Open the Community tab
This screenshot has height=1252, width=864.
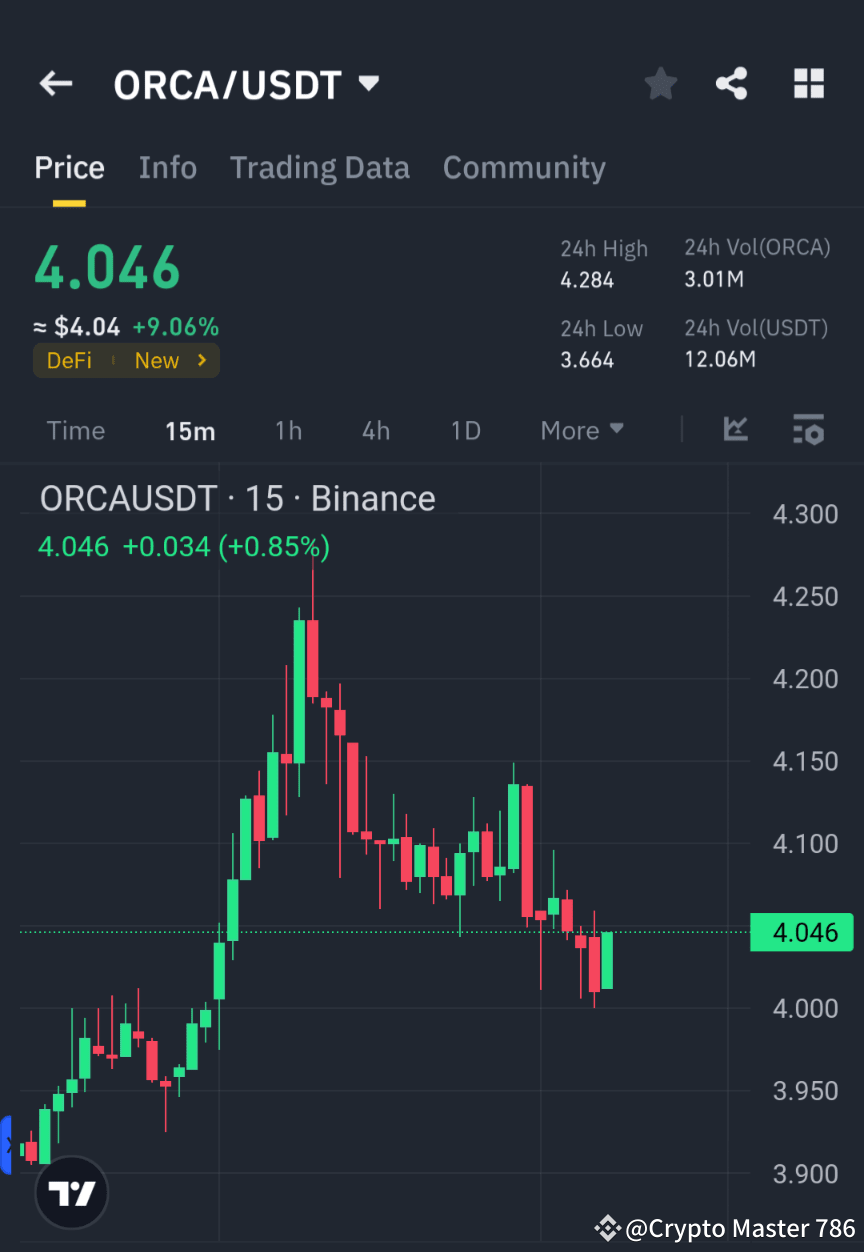coord(524,167)
